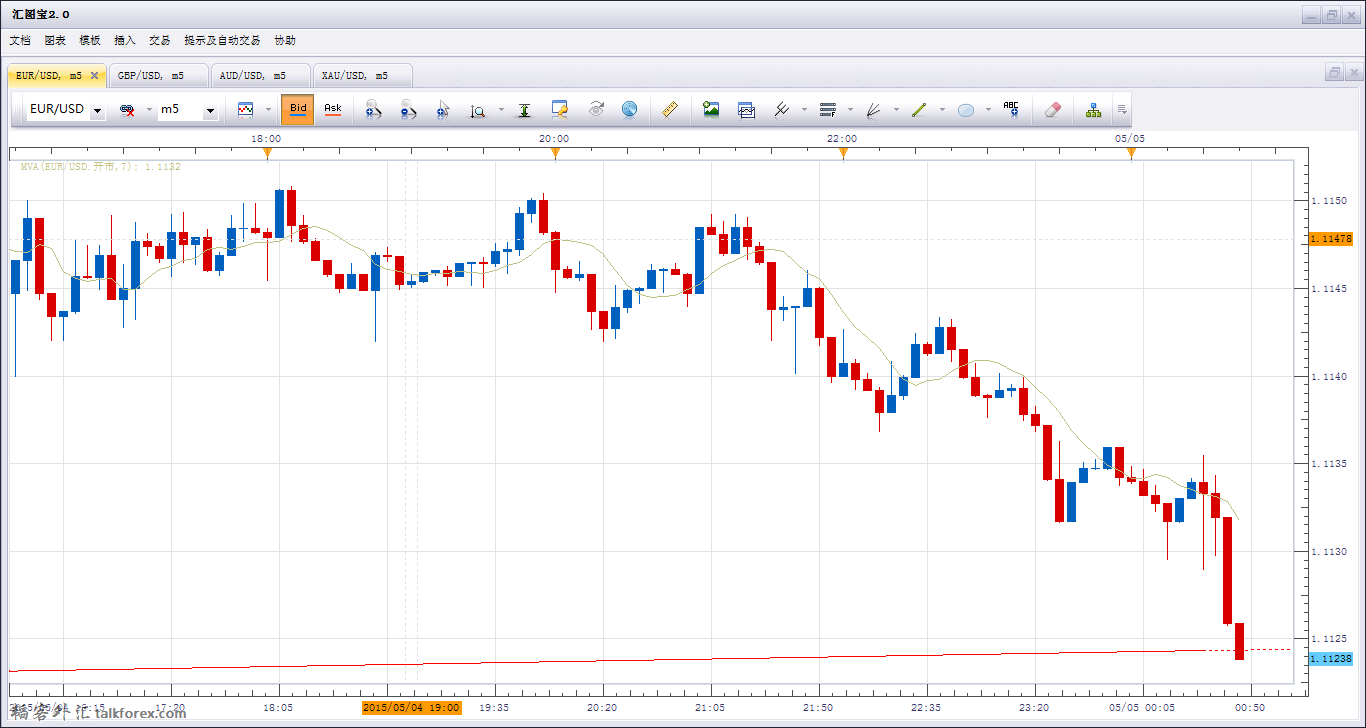The image size is (1366, 728).
Task: Expand the trend line dropdown arrow
Action: (x=942, y=110)
